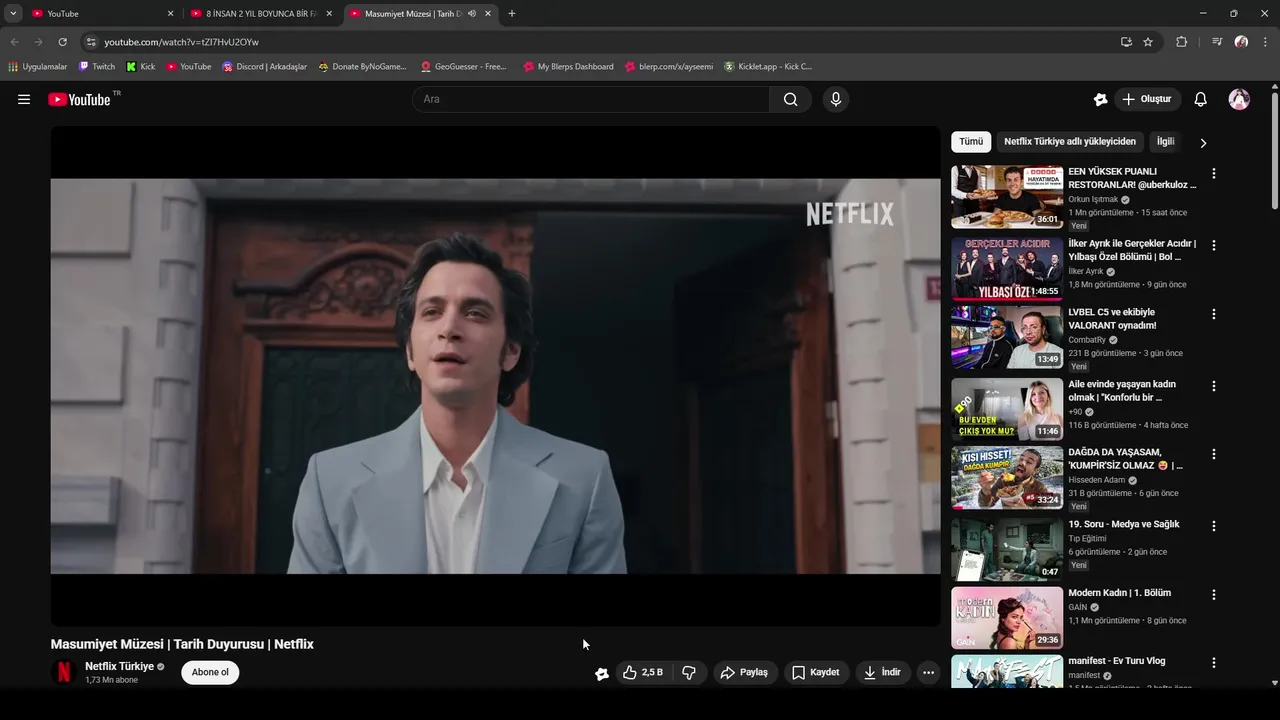Open options menu for Modern Kadın video

1214,594
